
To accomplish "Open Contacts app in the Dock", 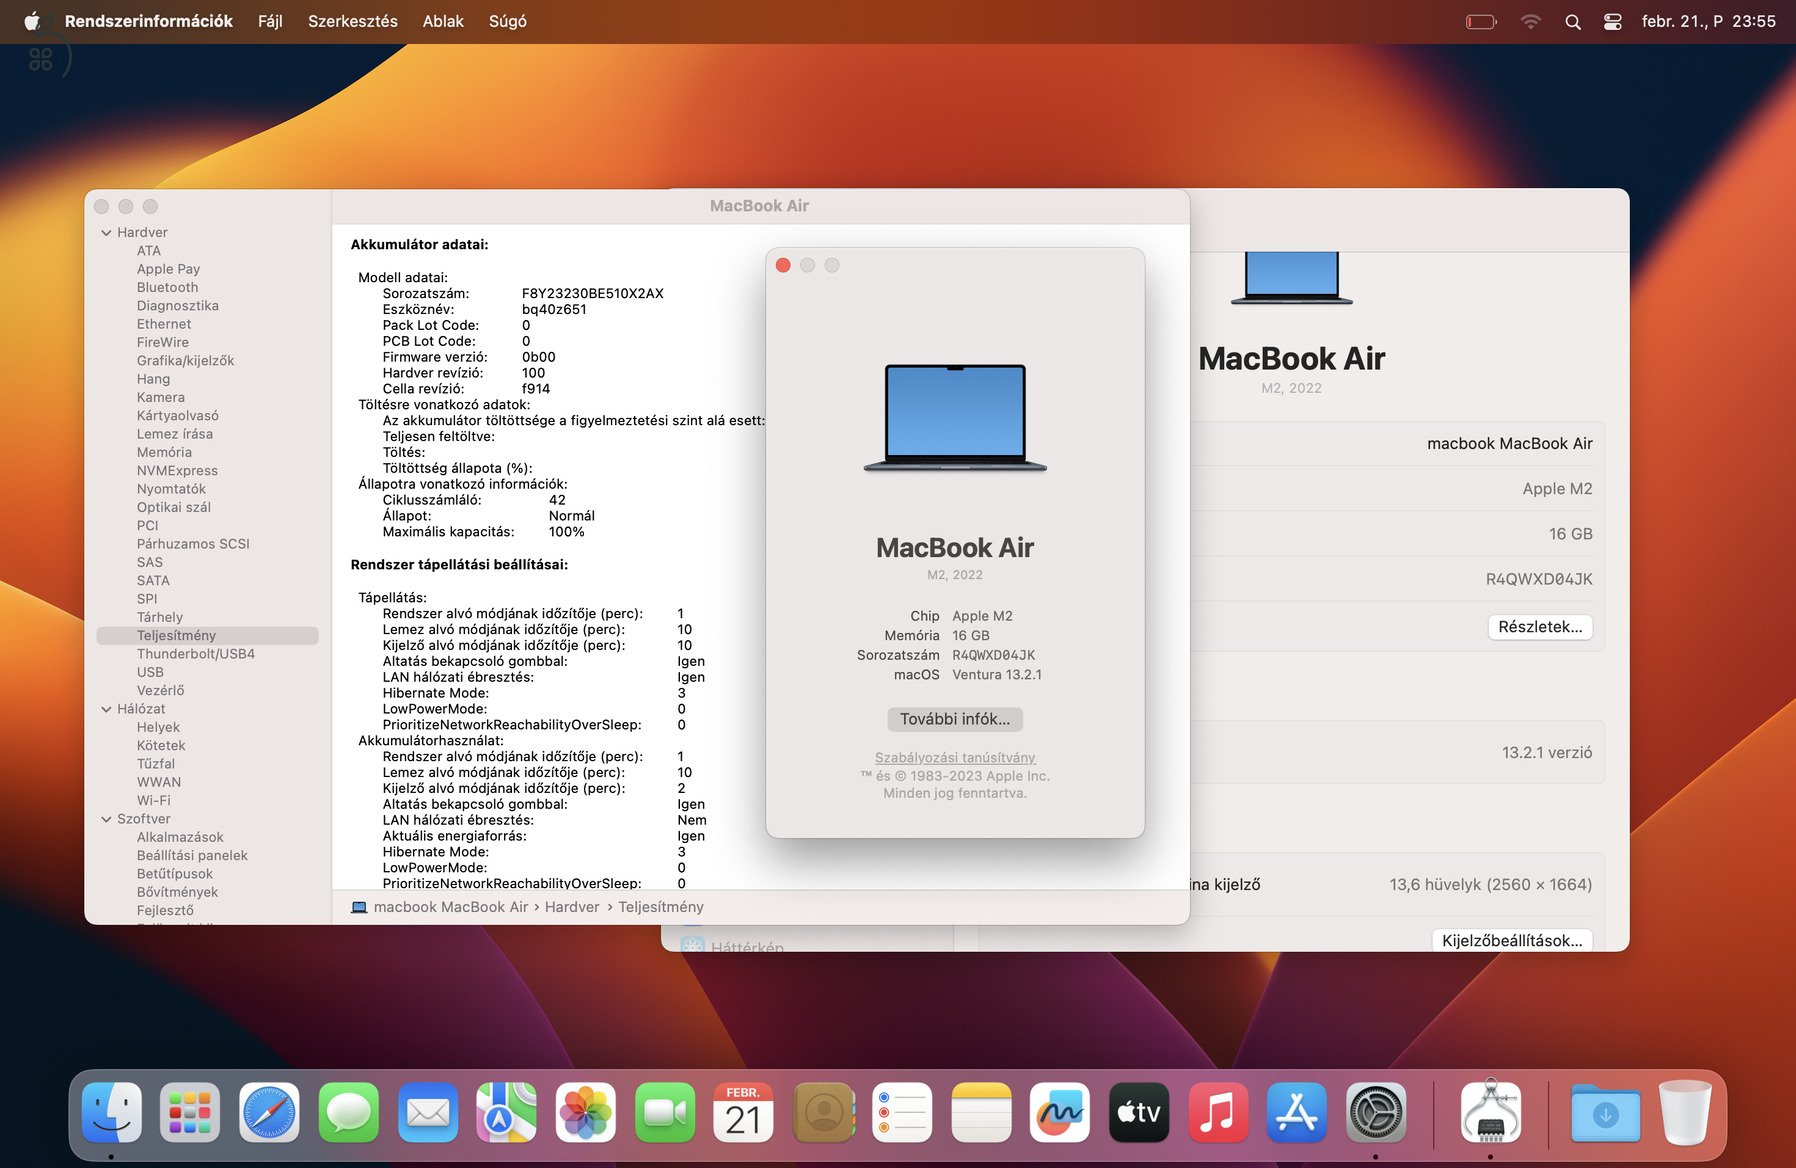I will point(823,1112).
